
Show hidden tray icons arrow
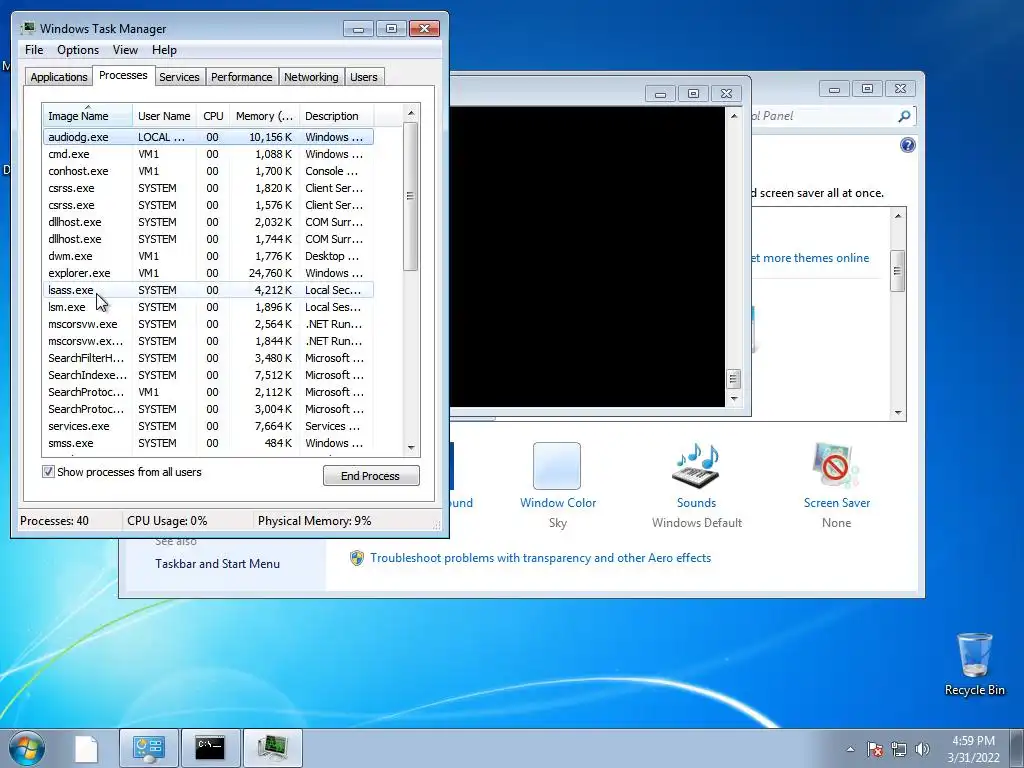pyautogui.click(x=850, y=749)
